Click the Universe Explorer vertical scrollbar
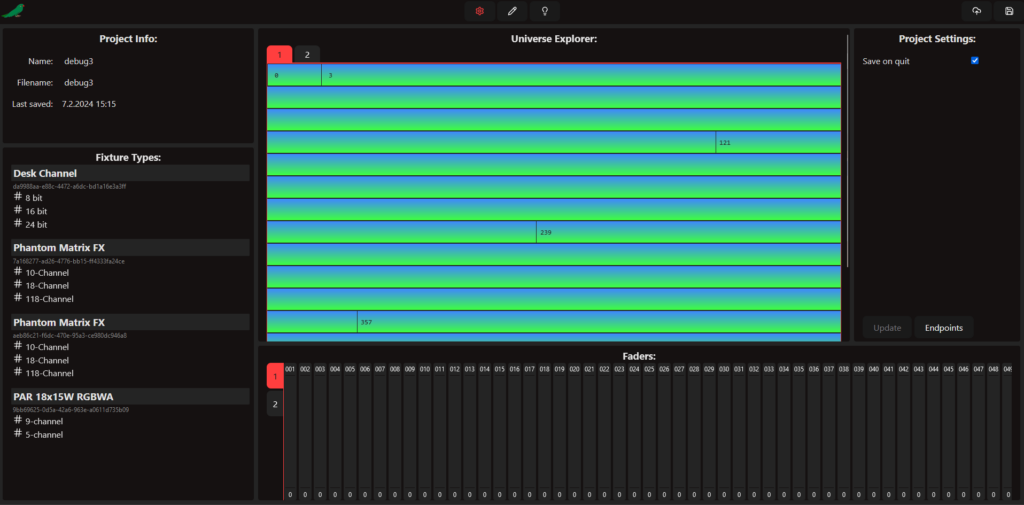 click(x=848, y=150)
